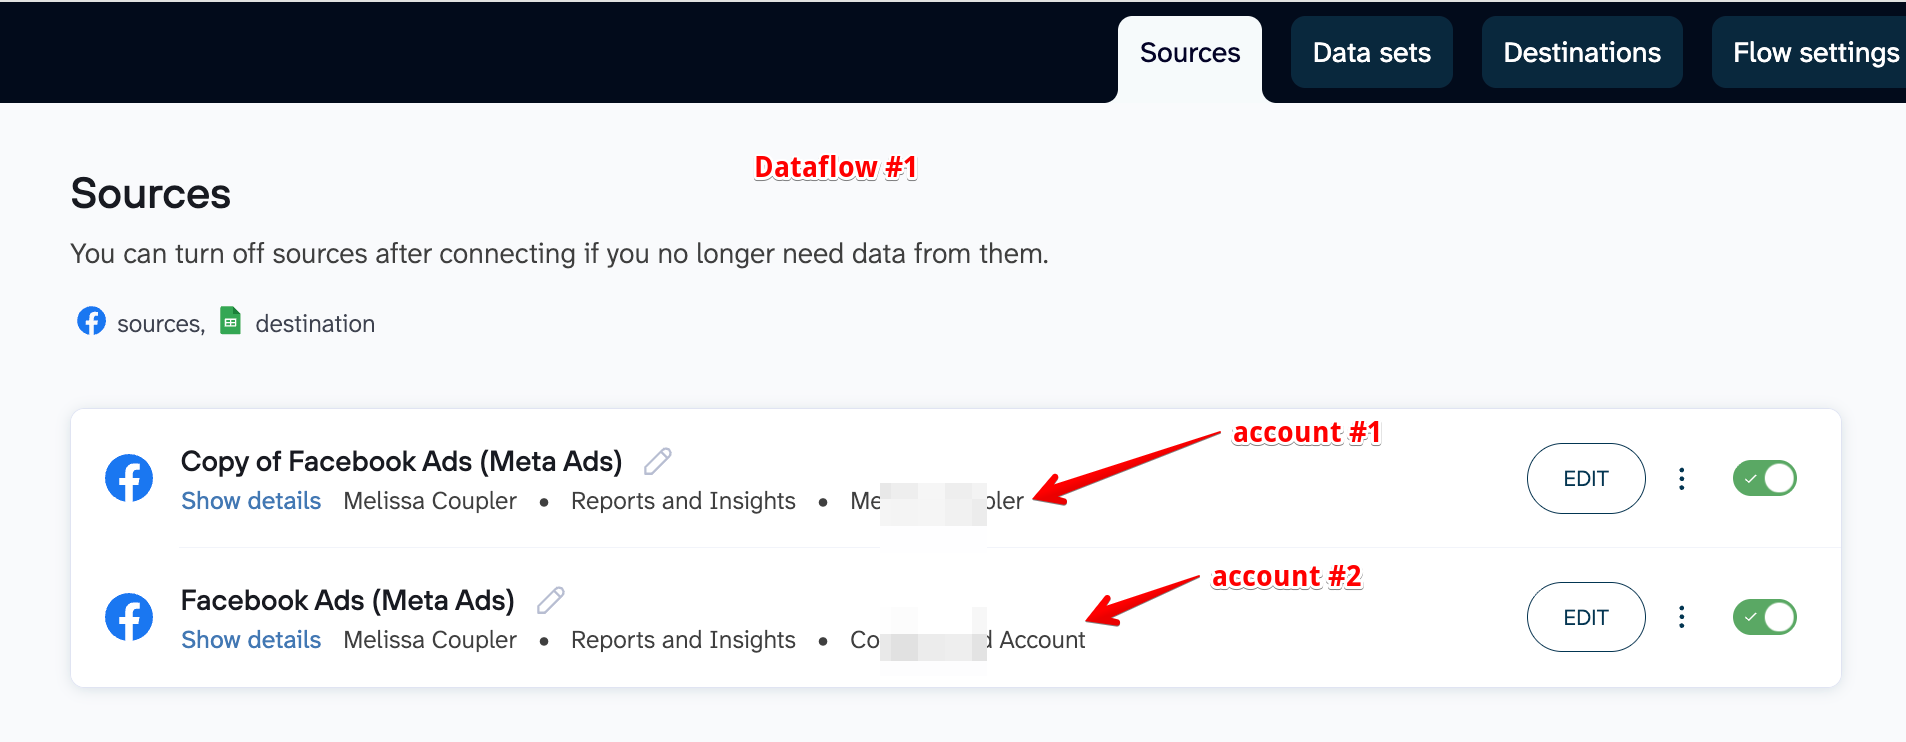Turn off the Copy of Facebook Ads source

[1764, 479]
